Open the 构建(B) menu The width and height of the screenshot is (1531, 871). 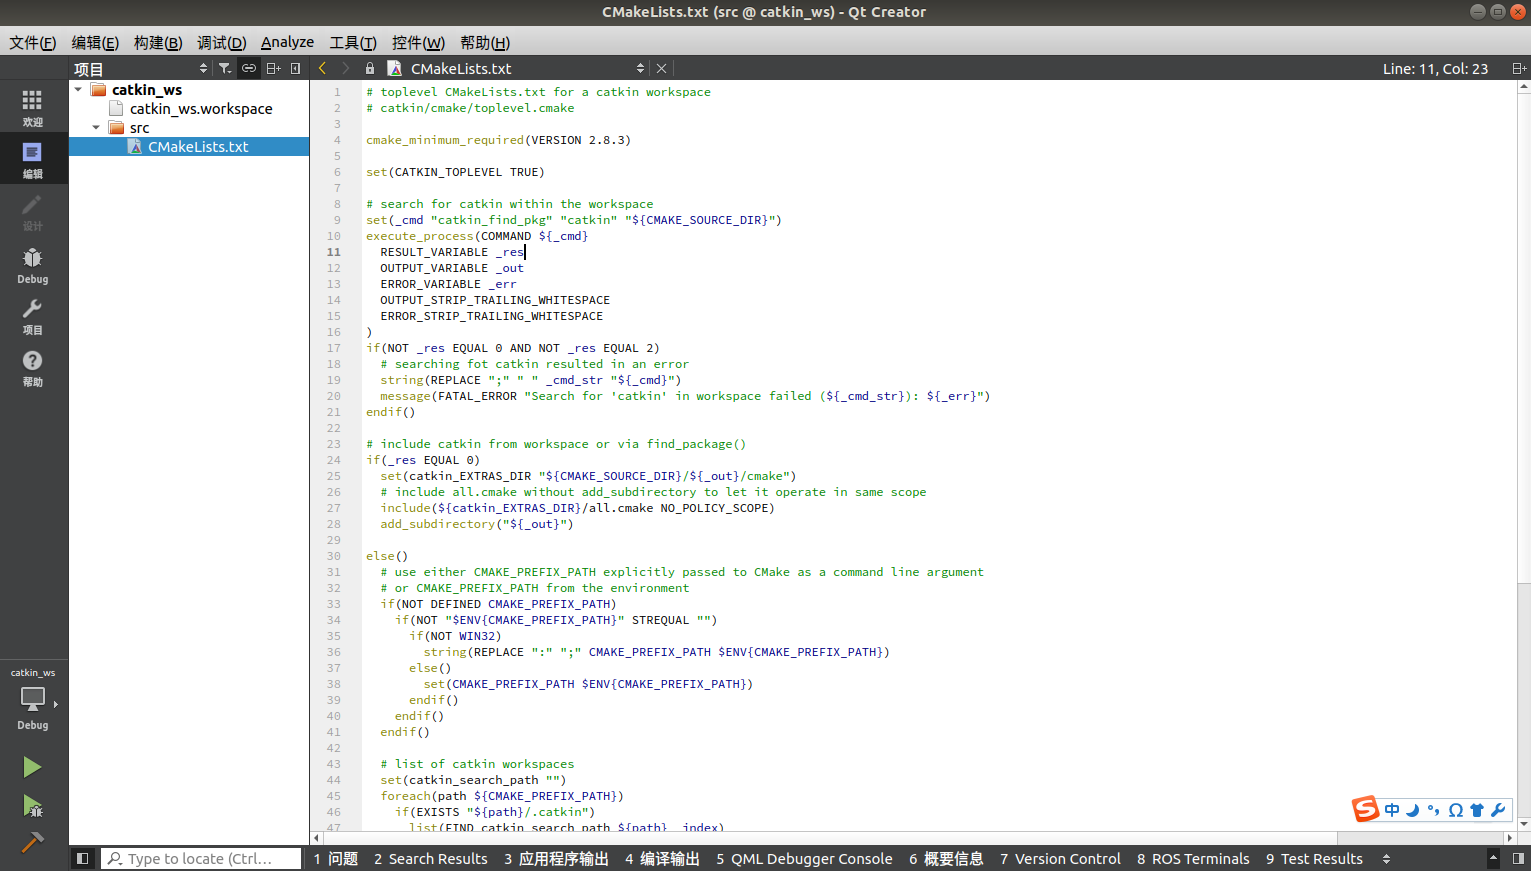(x=158, y=42)
